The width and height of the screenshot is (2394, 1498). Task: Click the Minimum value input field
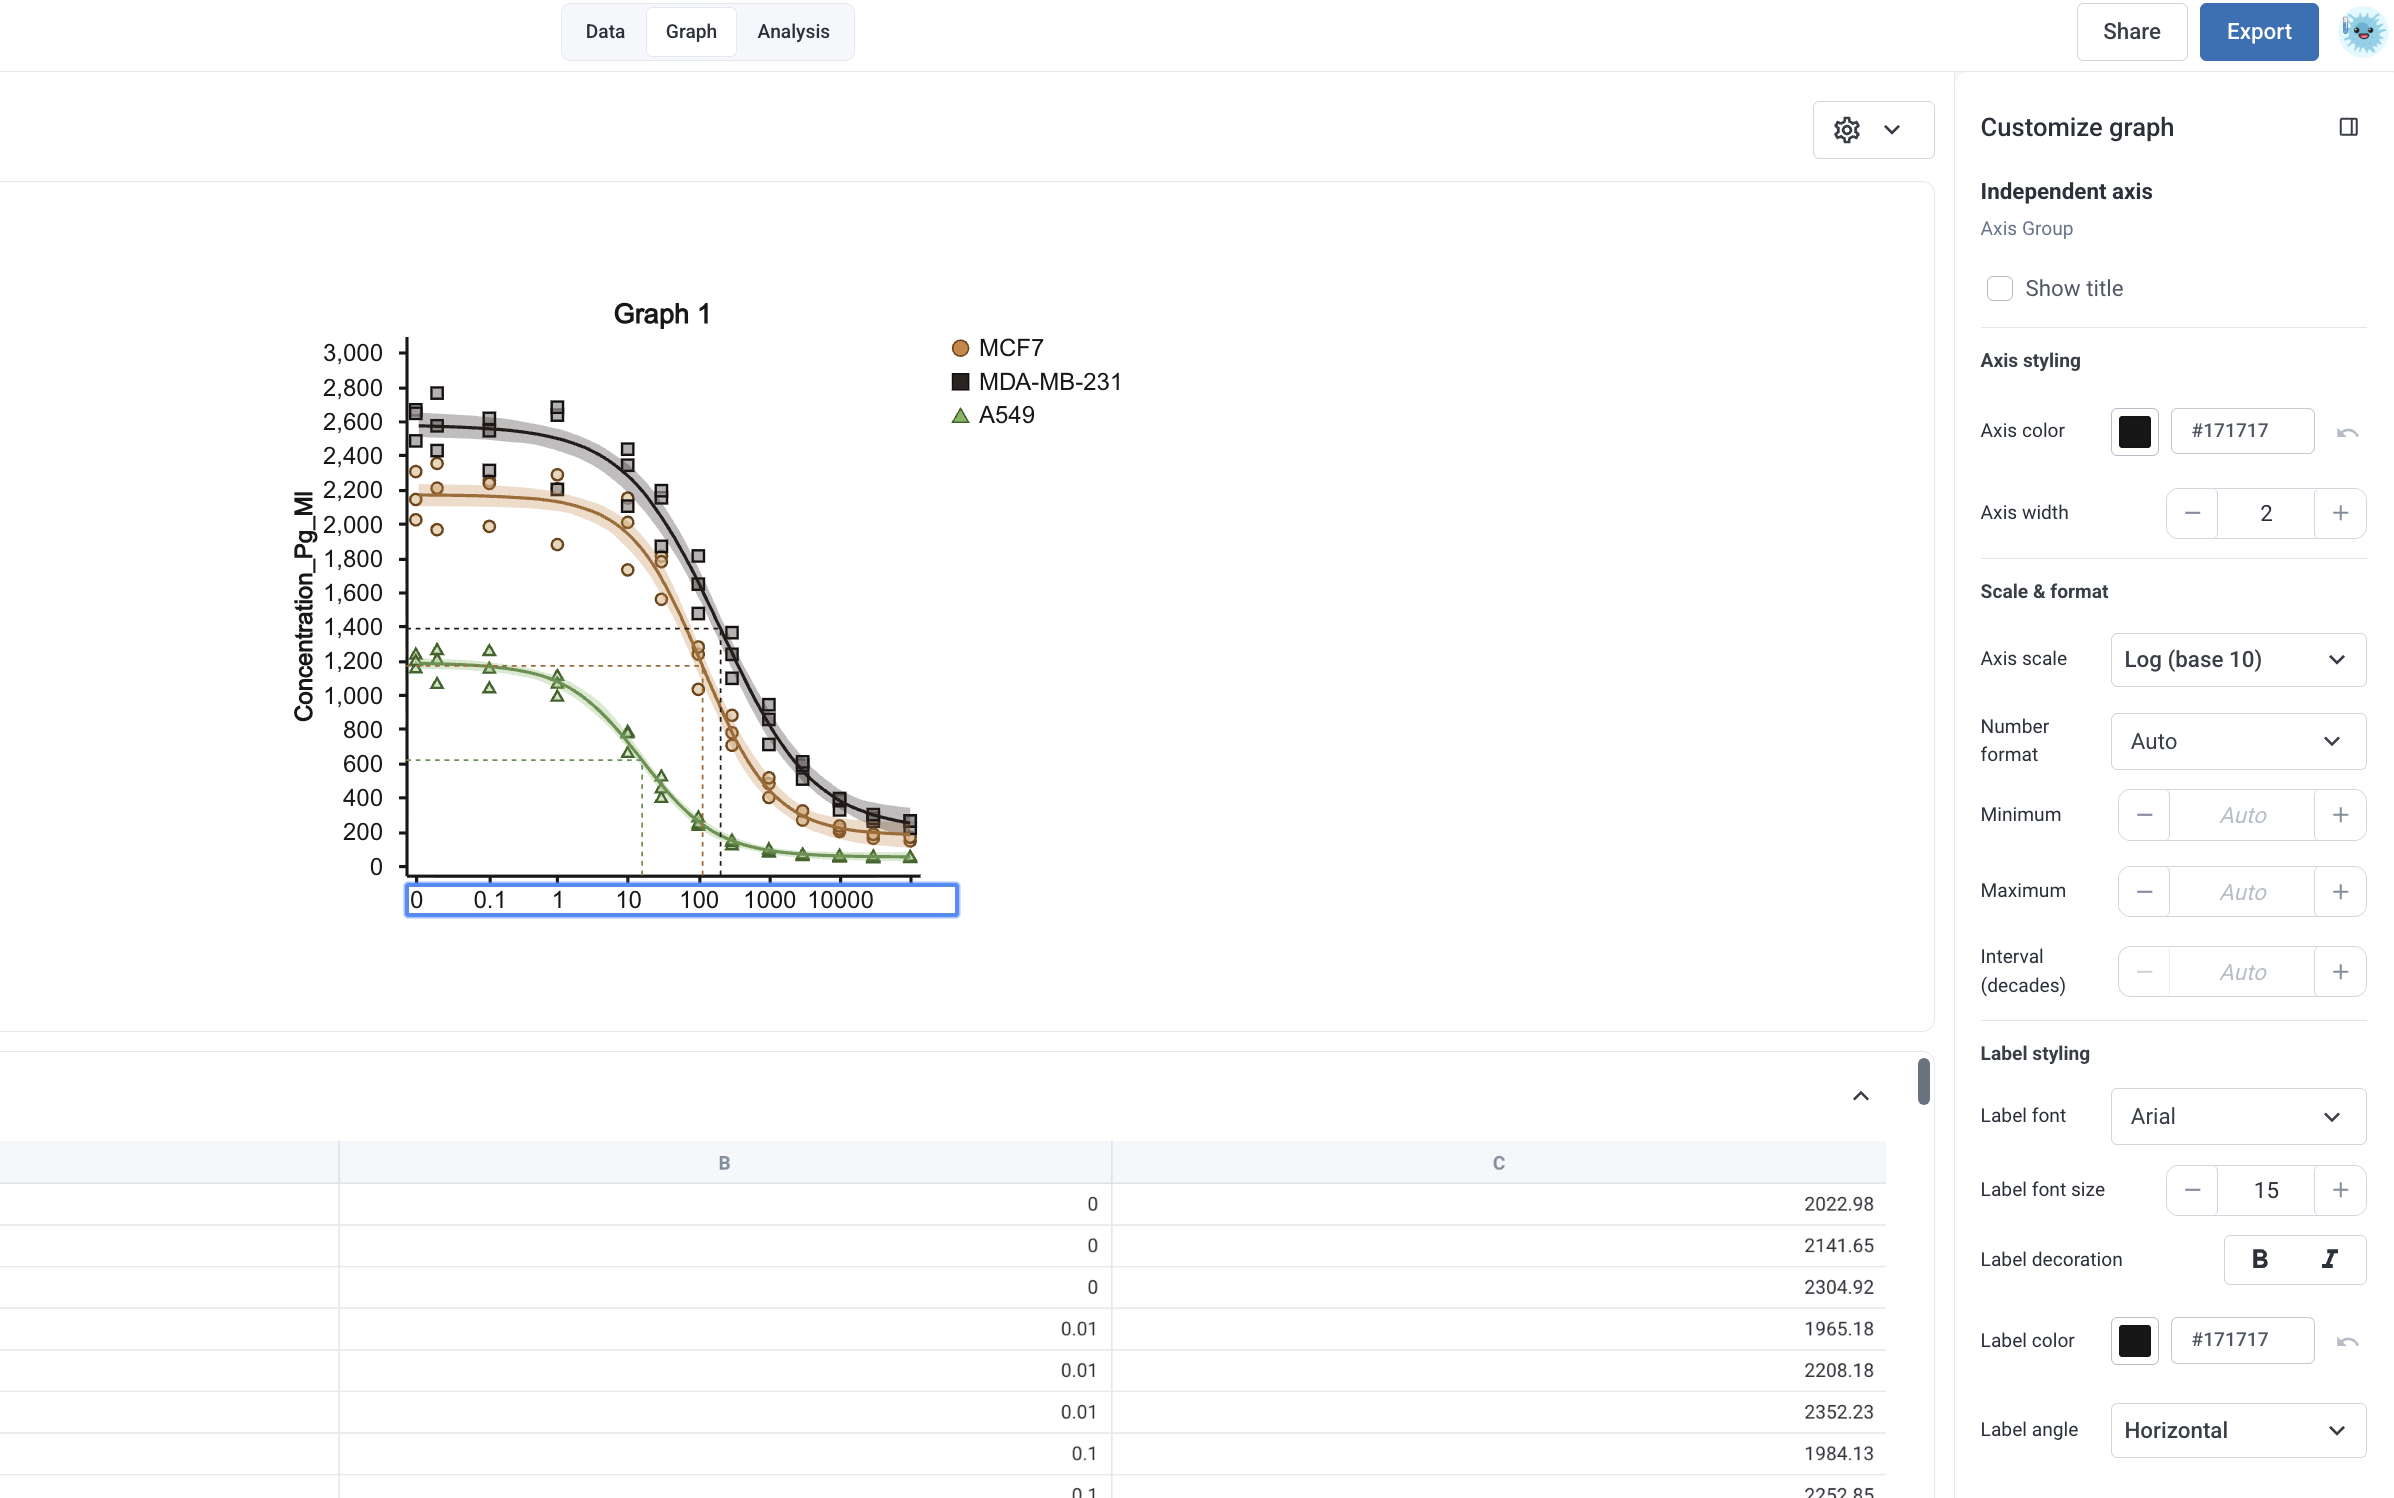2242,816
